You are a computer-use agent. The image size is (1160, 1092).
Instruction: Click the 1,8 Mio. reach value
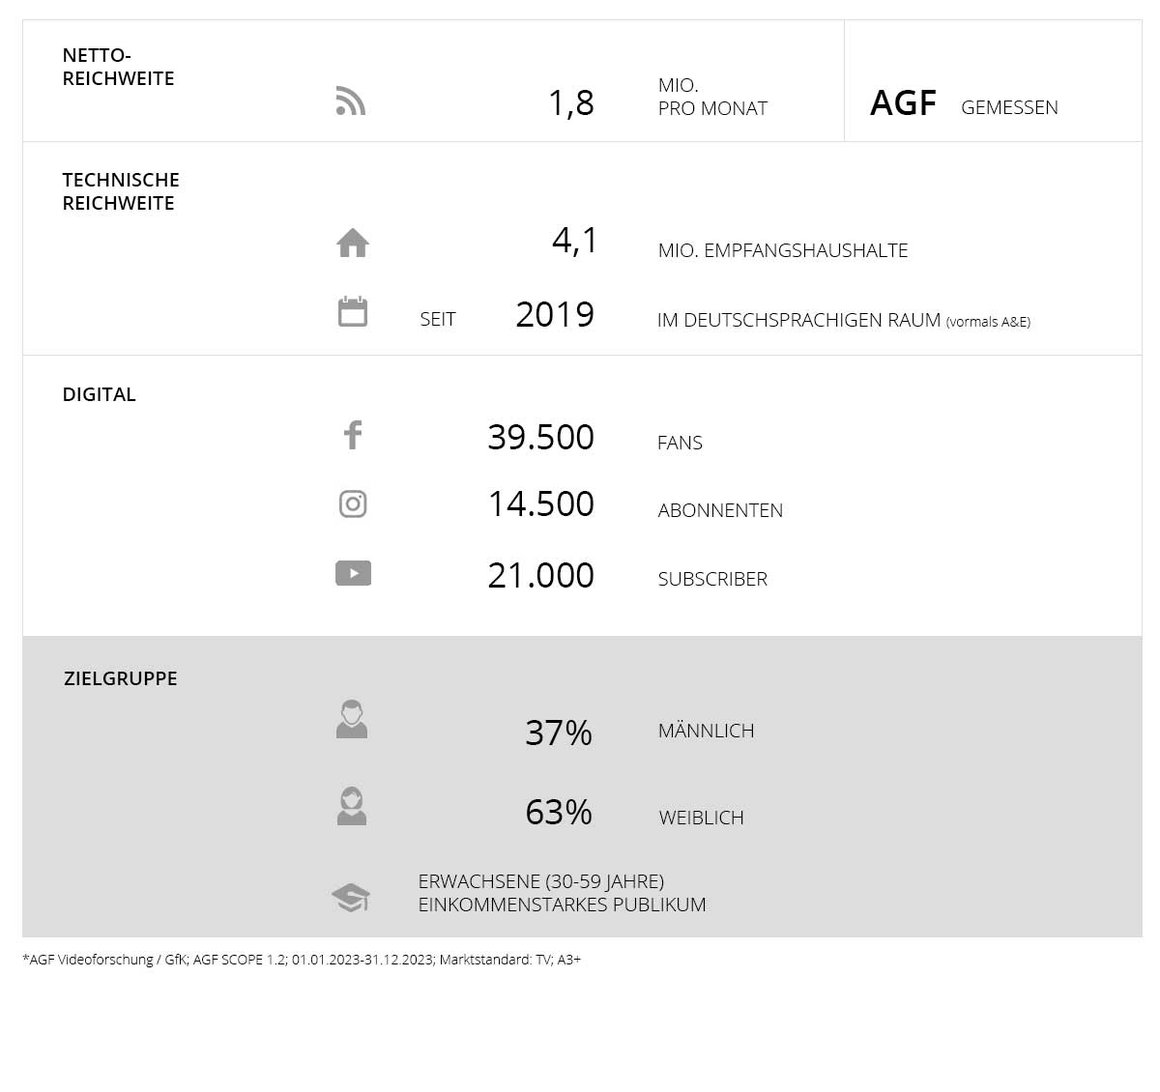tap(571, 103)
